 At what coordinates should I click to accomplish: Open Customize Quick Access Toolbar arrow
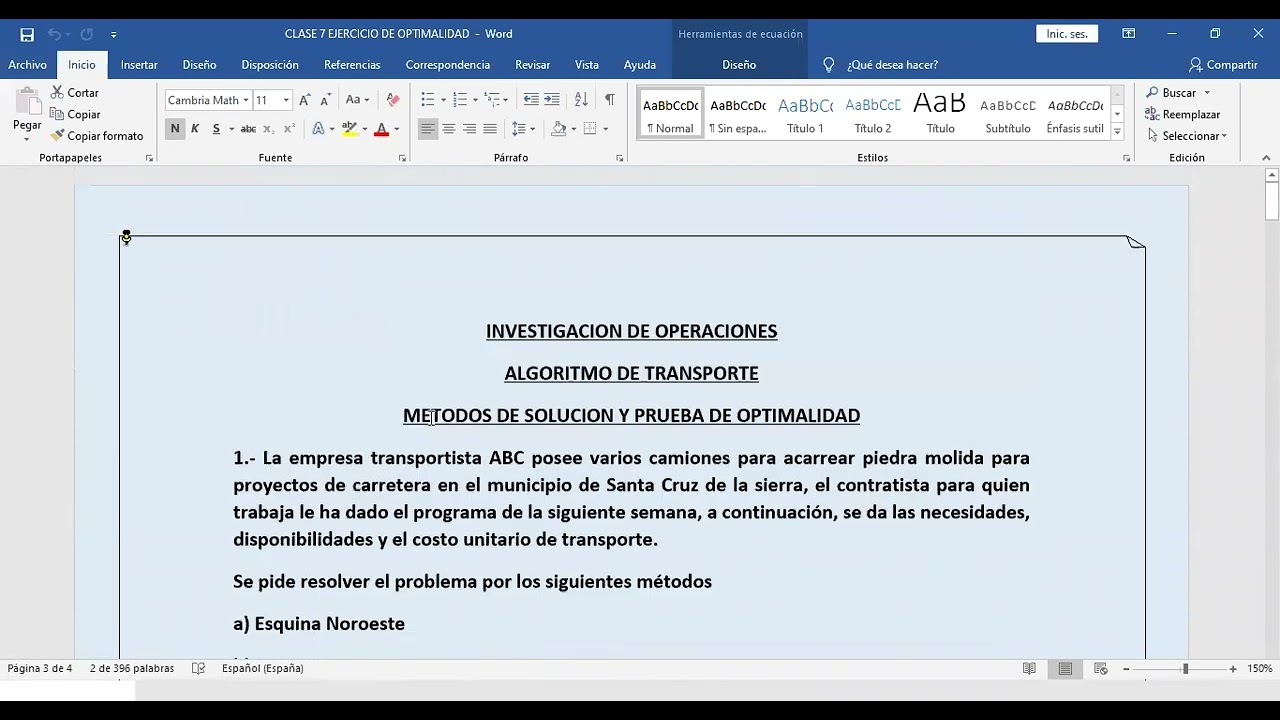[113, 35]
